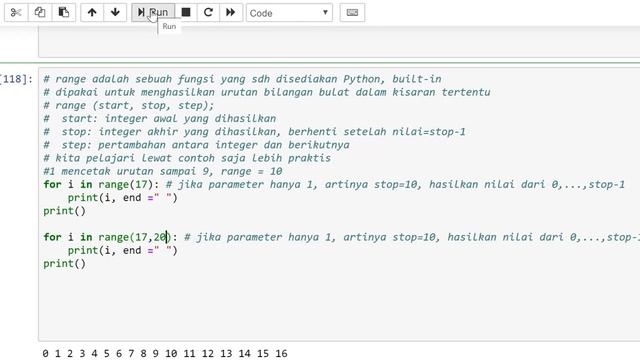Image resolution: width=640 pixels, height=360 pixels.
Task: Click first standalone 'print()' after range(17) loop
Action: pos(64,211)
